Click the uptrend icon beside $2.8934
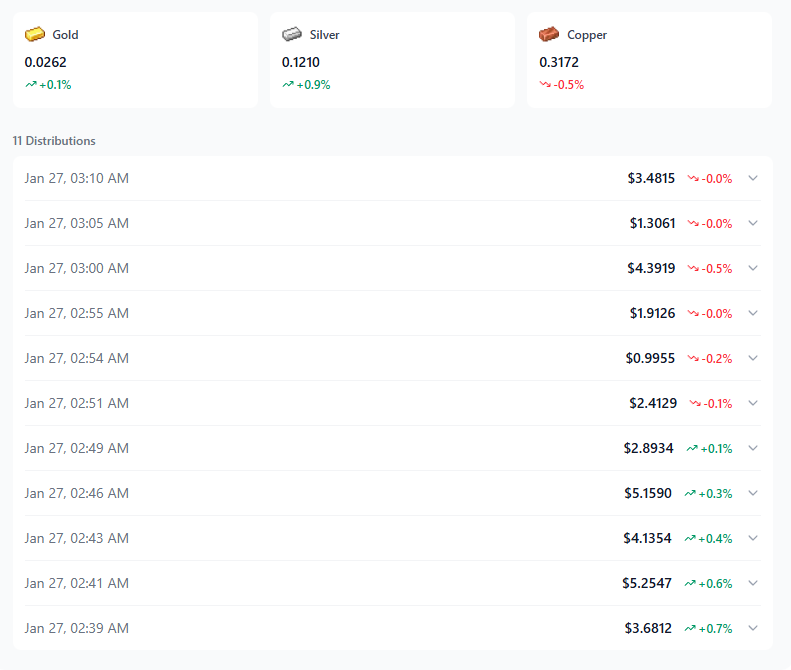791x670 pixels. (692, 448)
